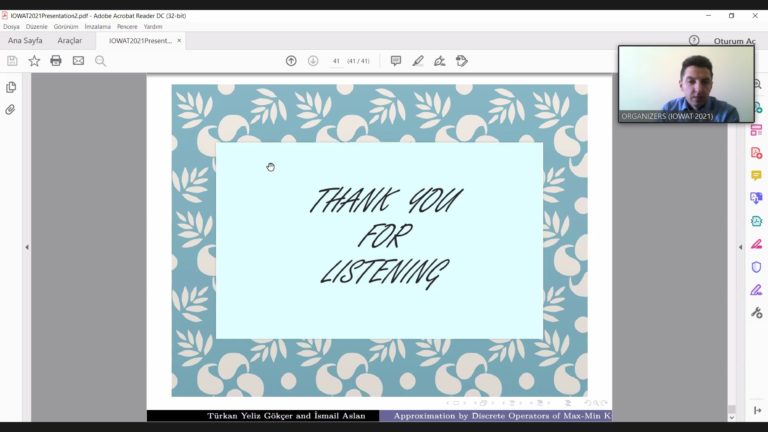Collapse the left navigation pane arrow

tap(27, 247)
